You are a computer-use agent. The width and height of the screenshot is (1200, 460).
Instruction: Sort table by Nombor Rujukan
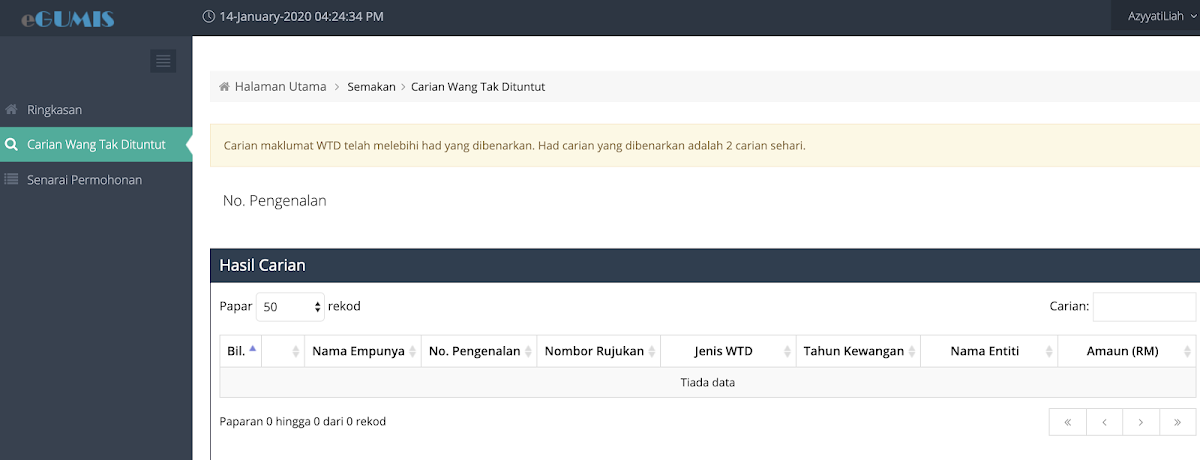coord(599,351)
